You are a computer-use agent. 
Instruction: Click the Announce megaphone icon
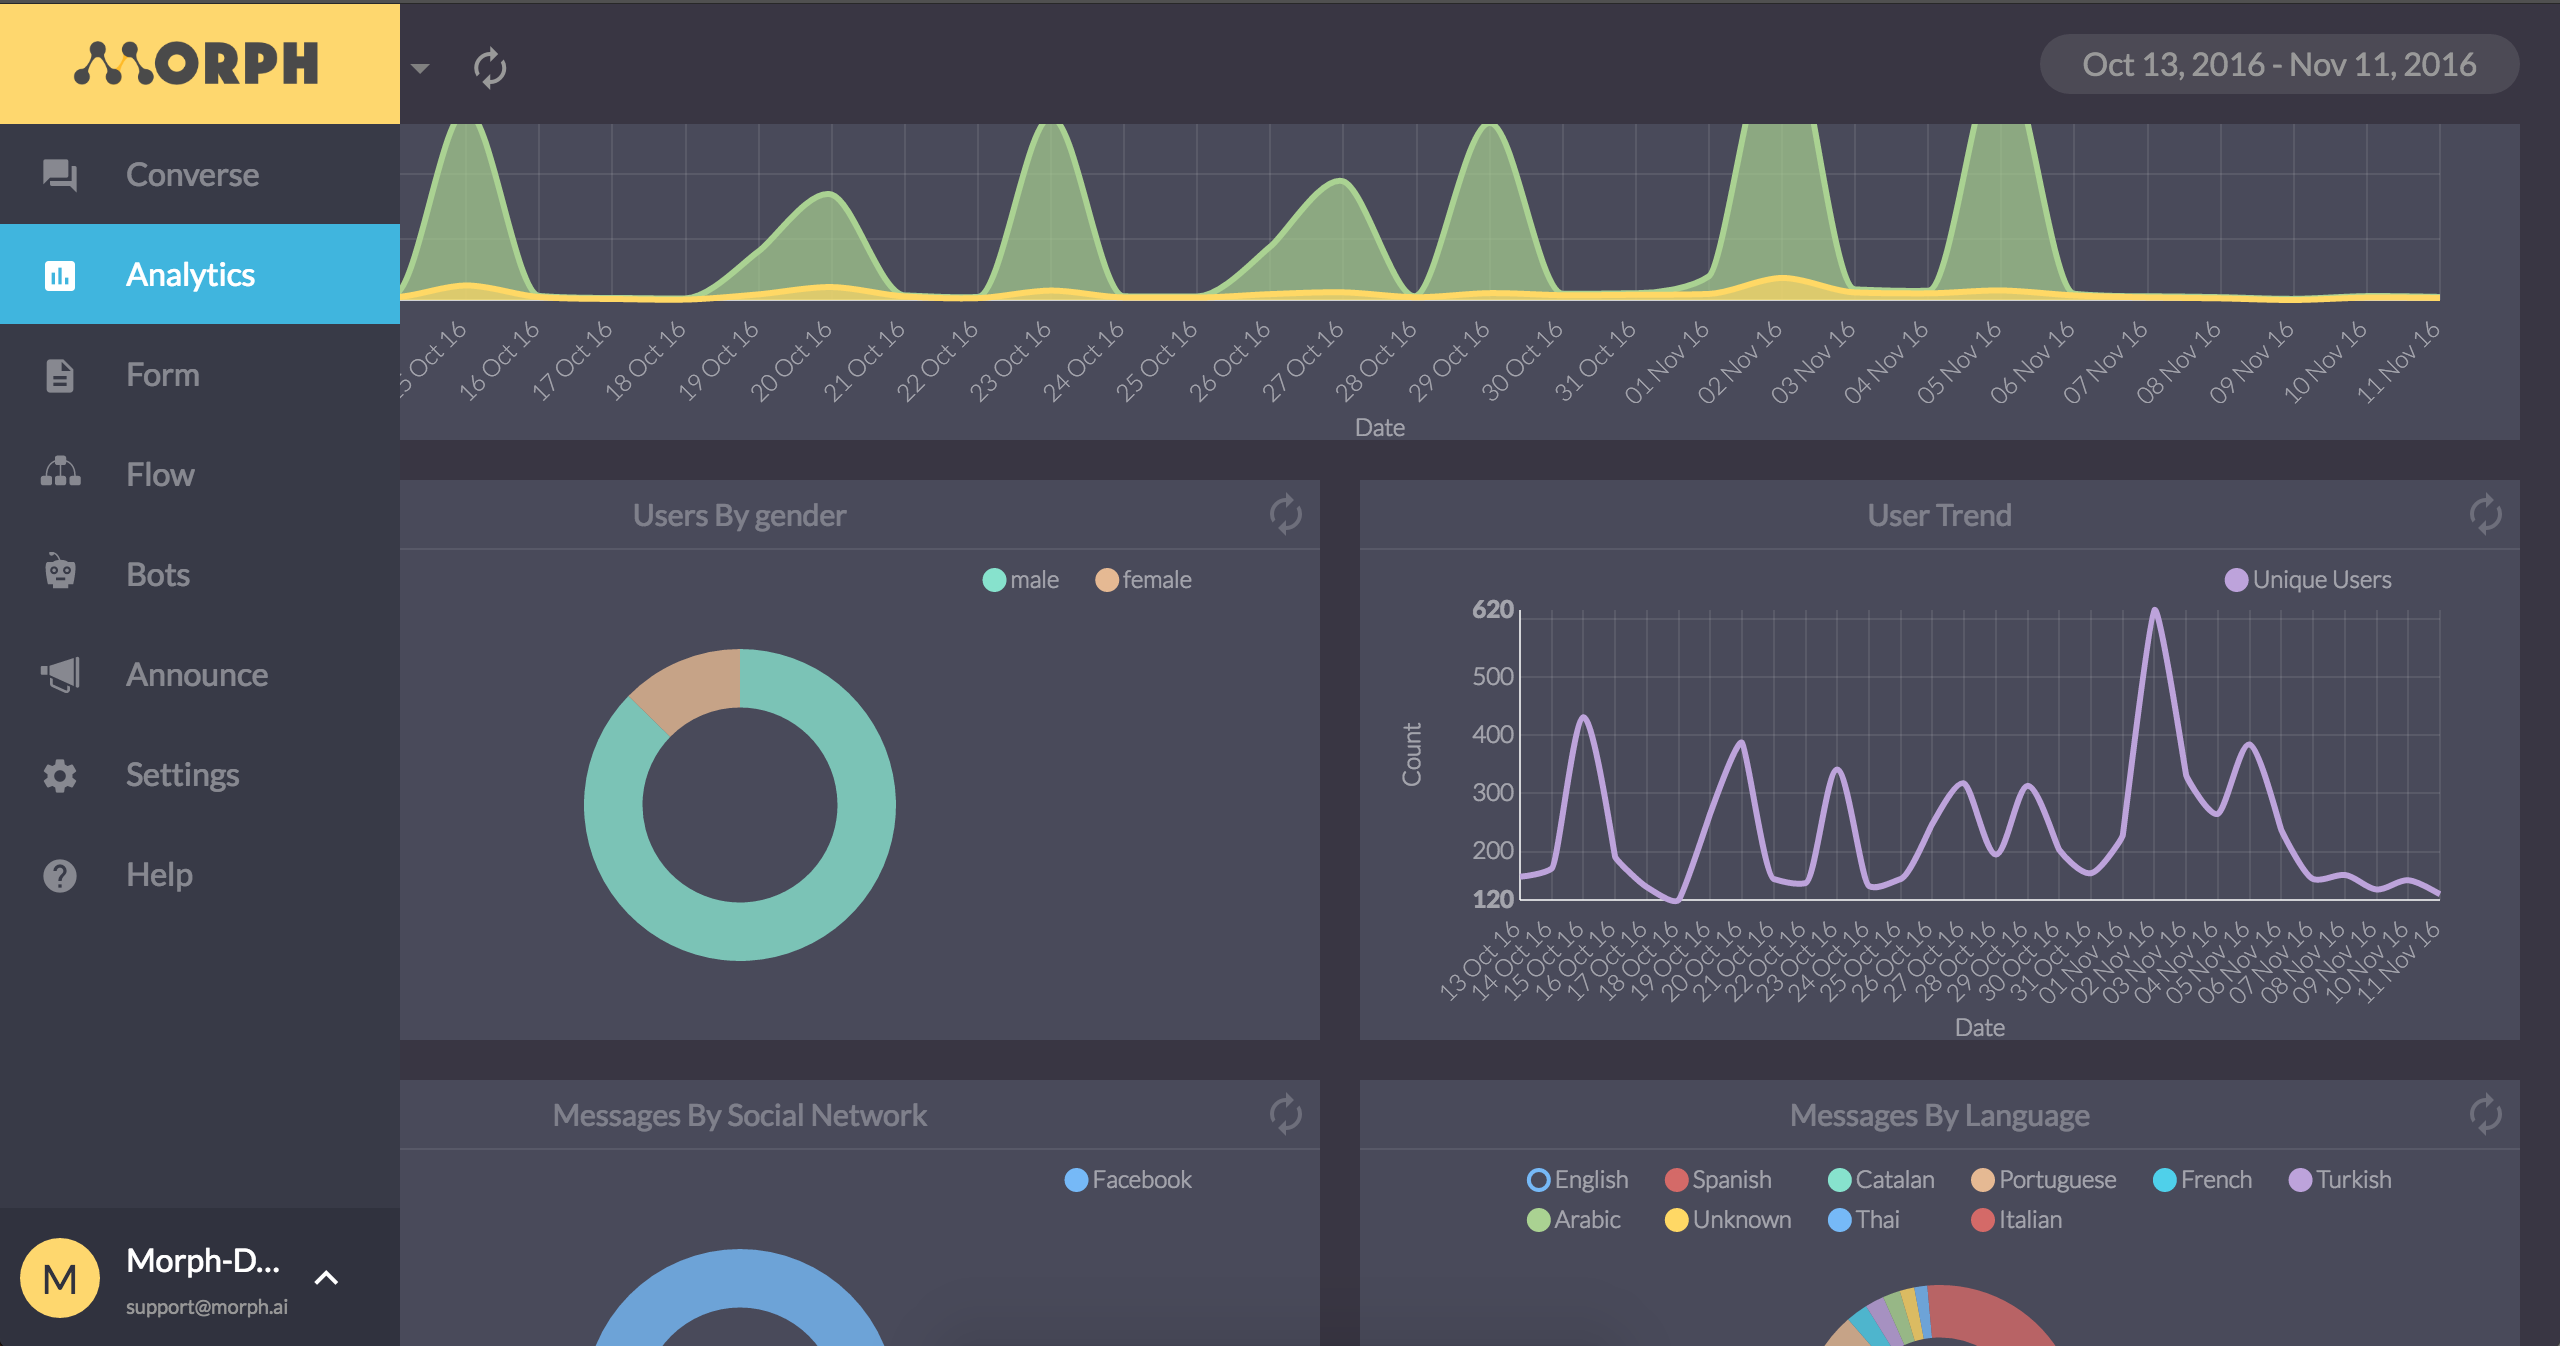click(x=60, y=674)
